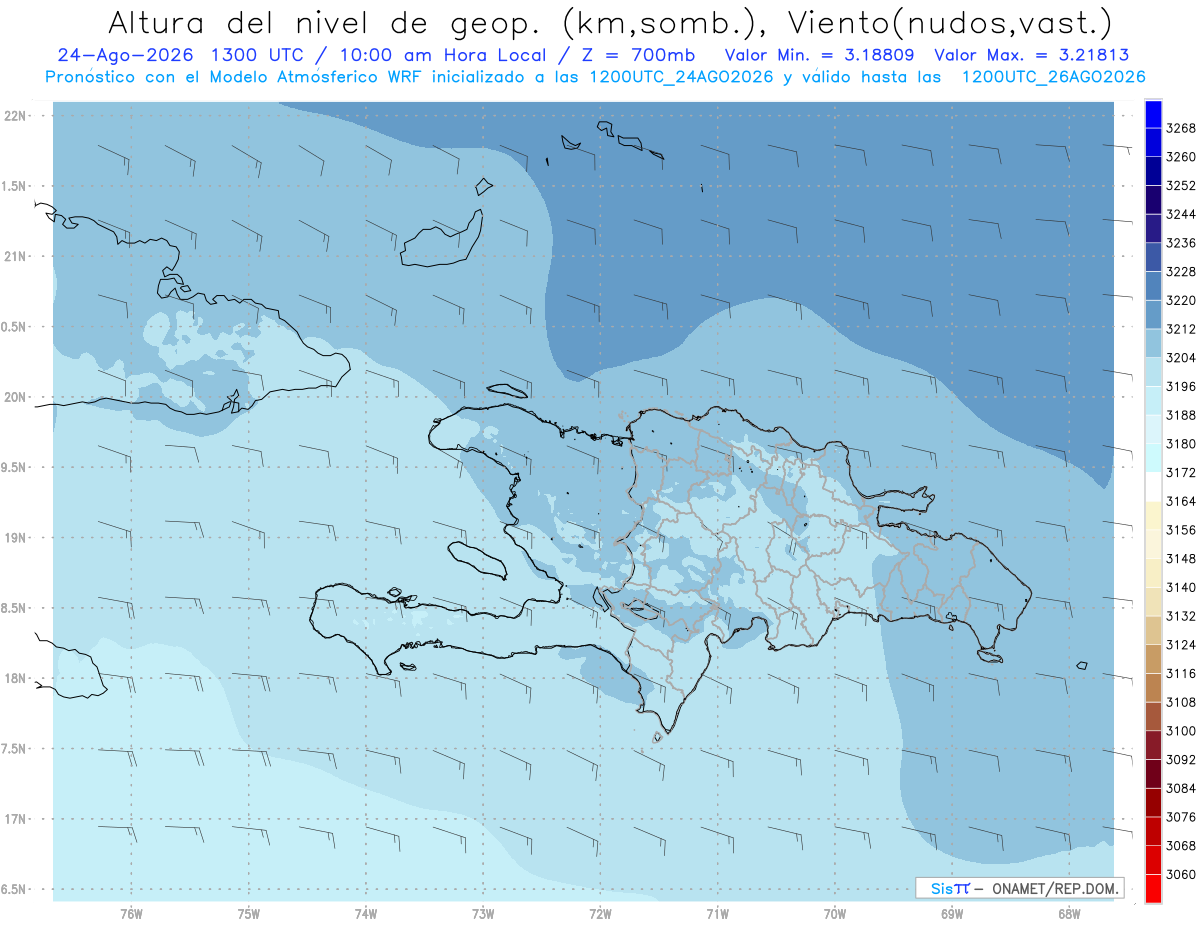Click the 18N latitude label
This screenshot has height=927, width=1200.
[14, 678]
